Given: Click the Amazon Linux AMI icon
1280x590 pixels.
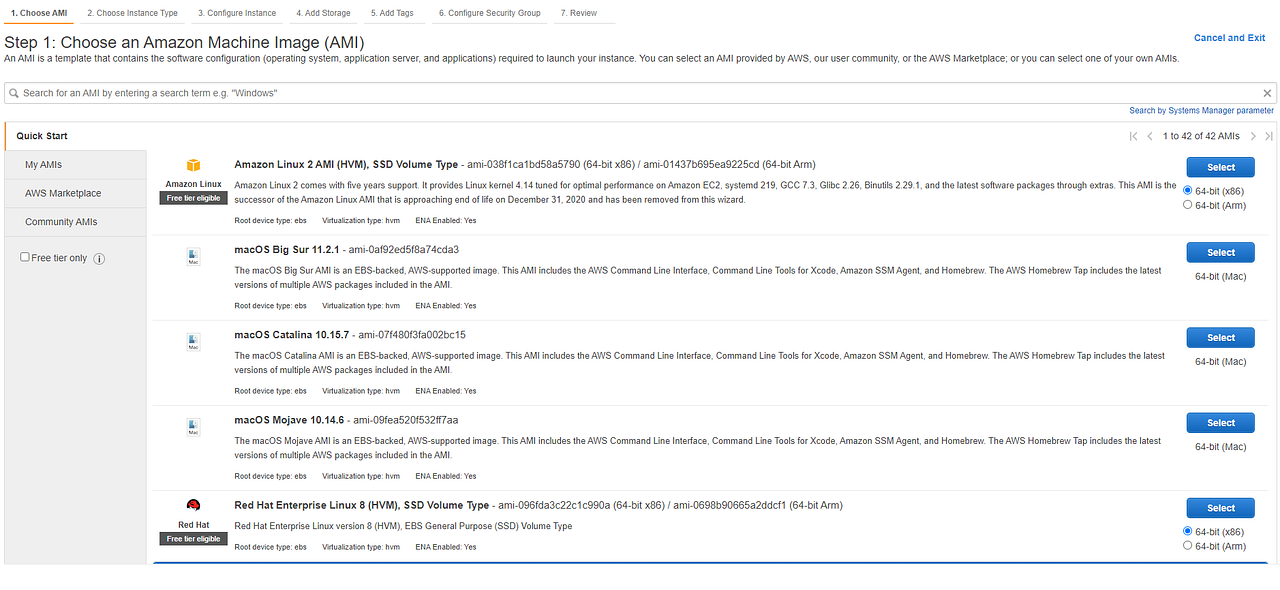Looking at the screenshot, I should 192,166.
